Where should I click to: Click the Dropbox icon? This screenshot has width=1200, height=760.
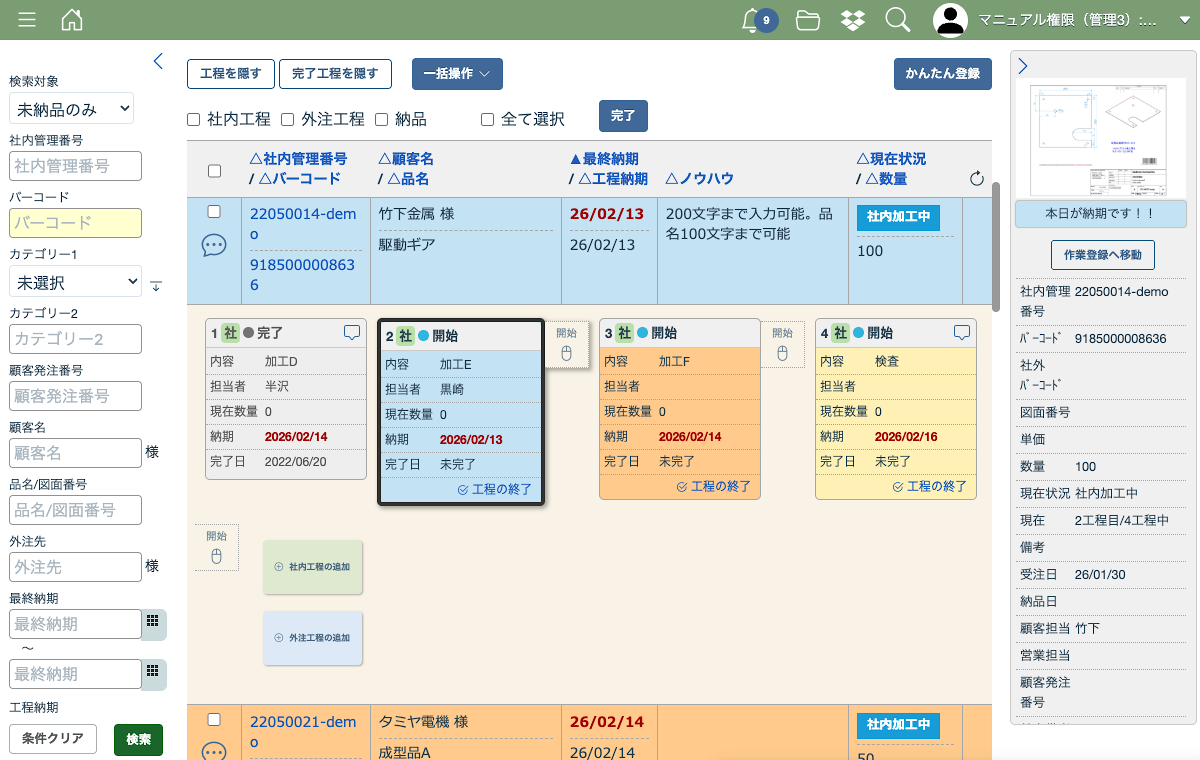853,20
